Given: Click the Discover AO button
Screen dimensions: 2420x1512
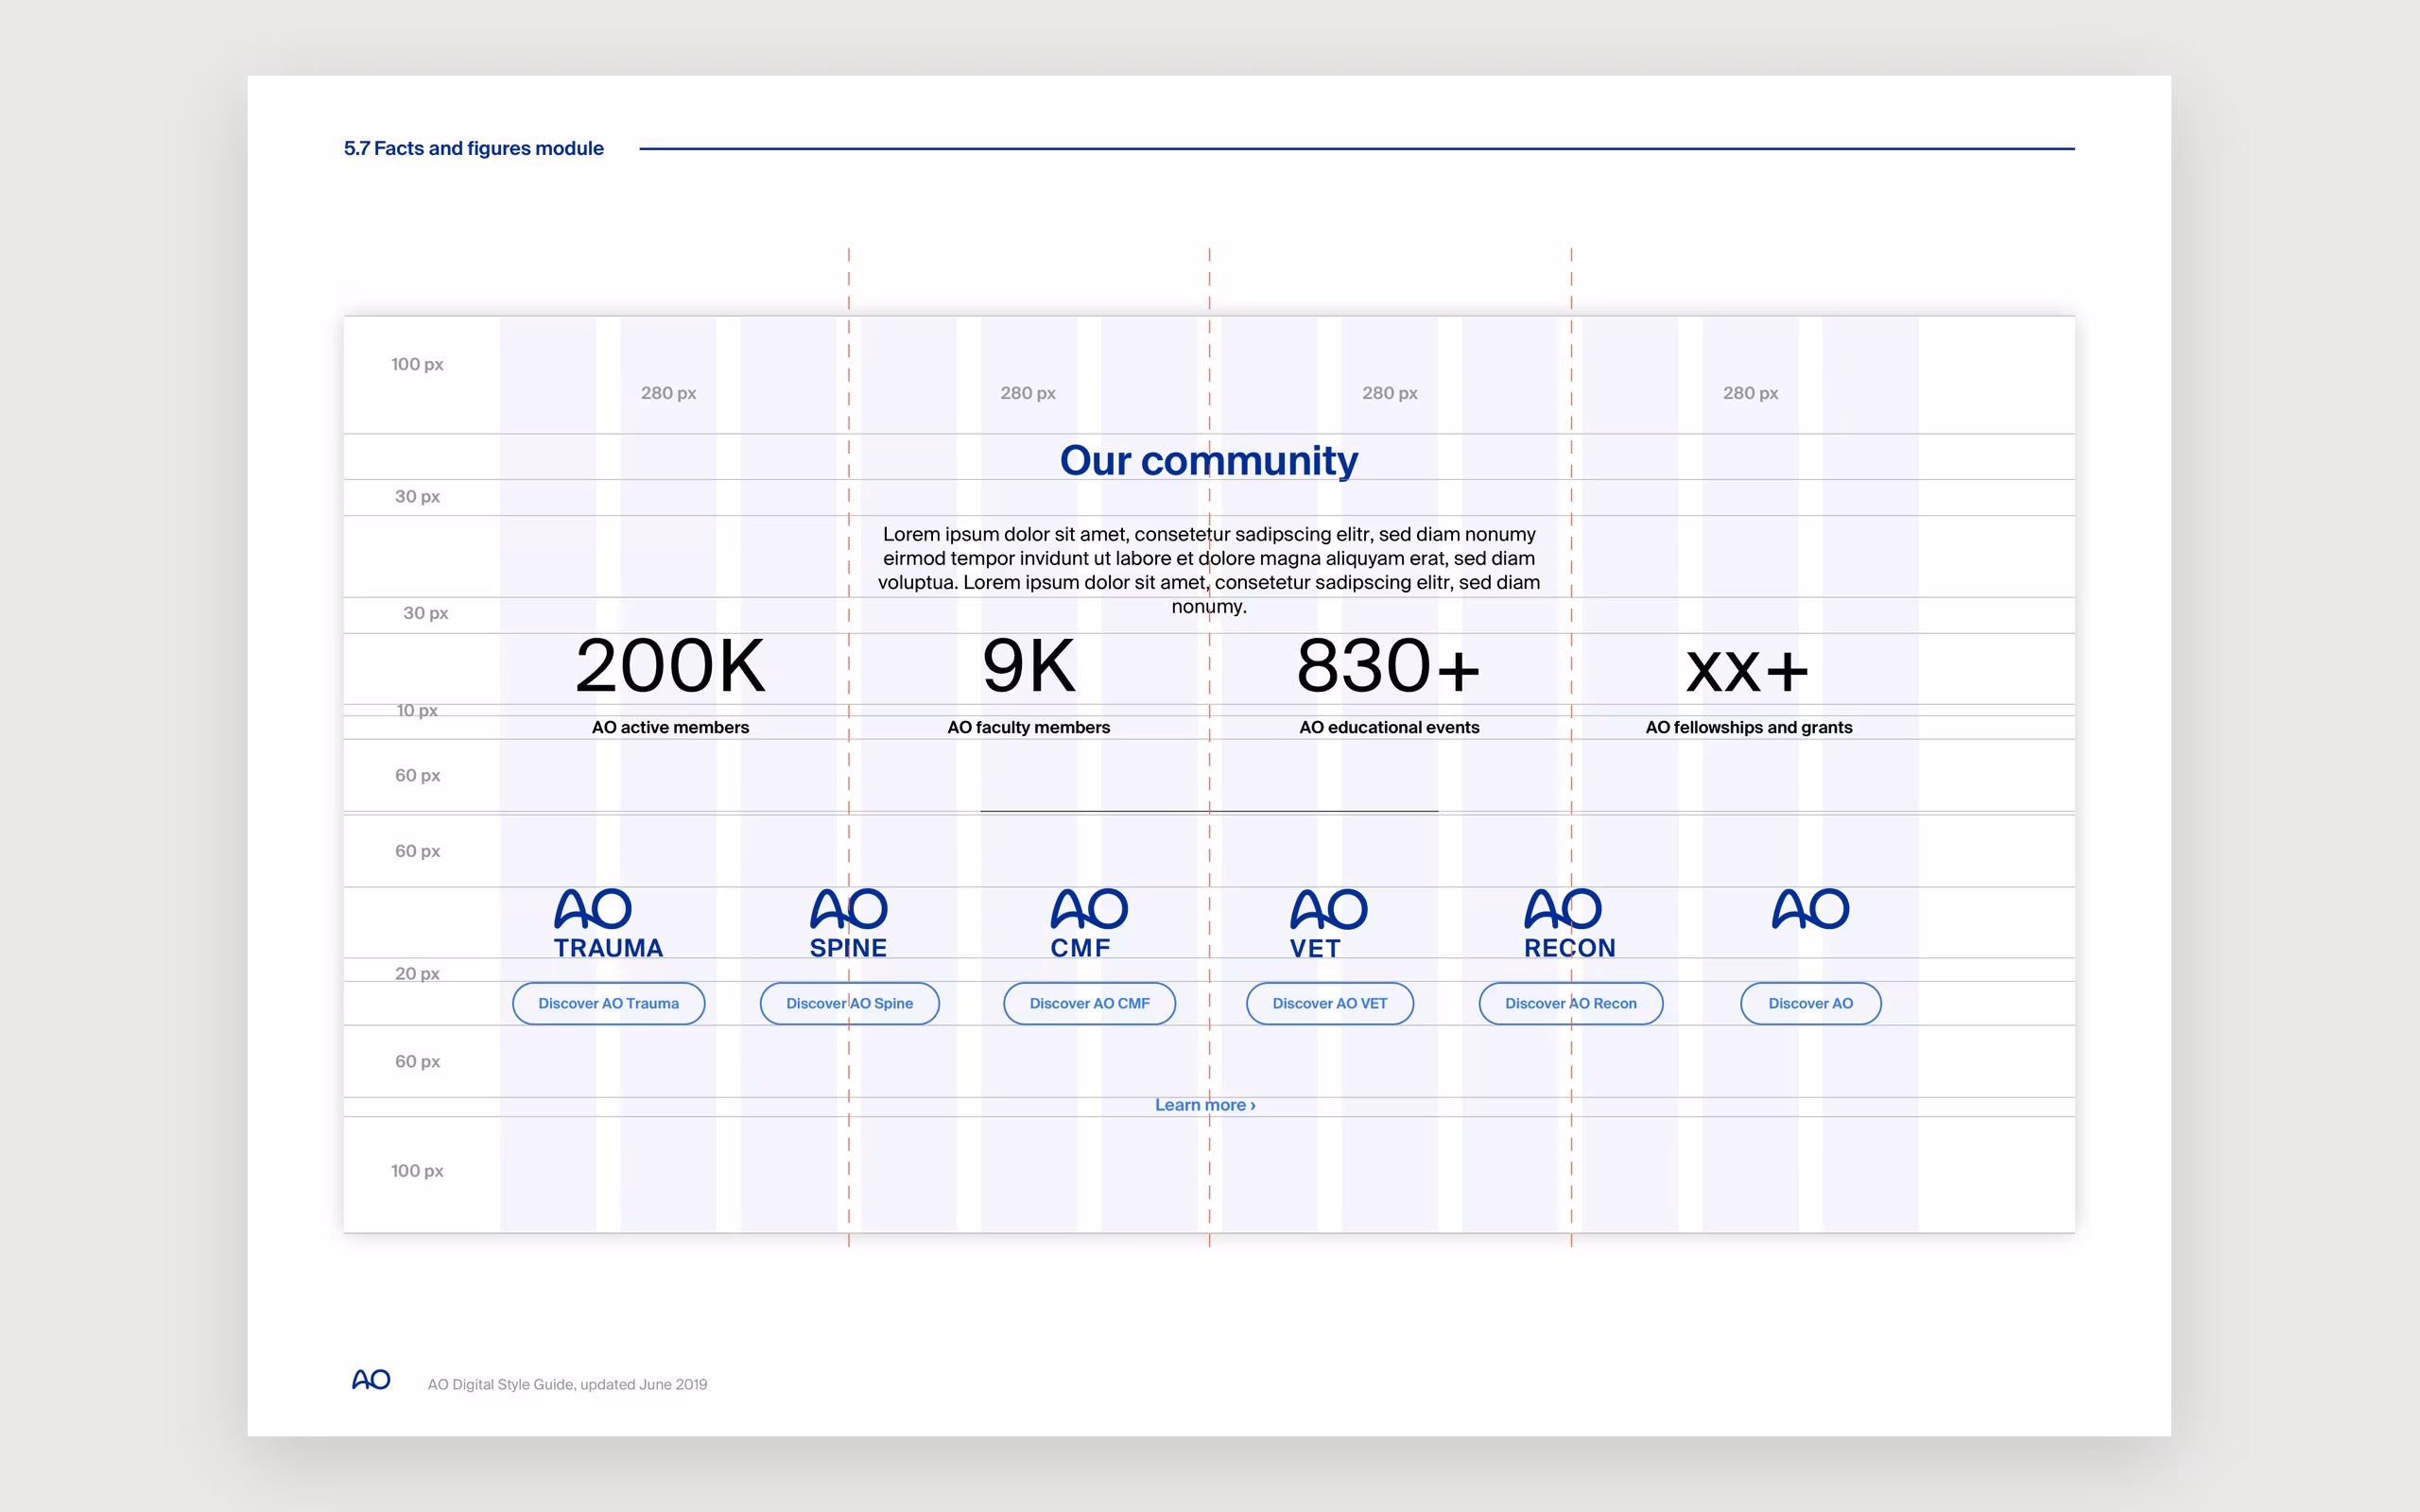Looking at the screenshot, I should click(x=1810, y=1003).
